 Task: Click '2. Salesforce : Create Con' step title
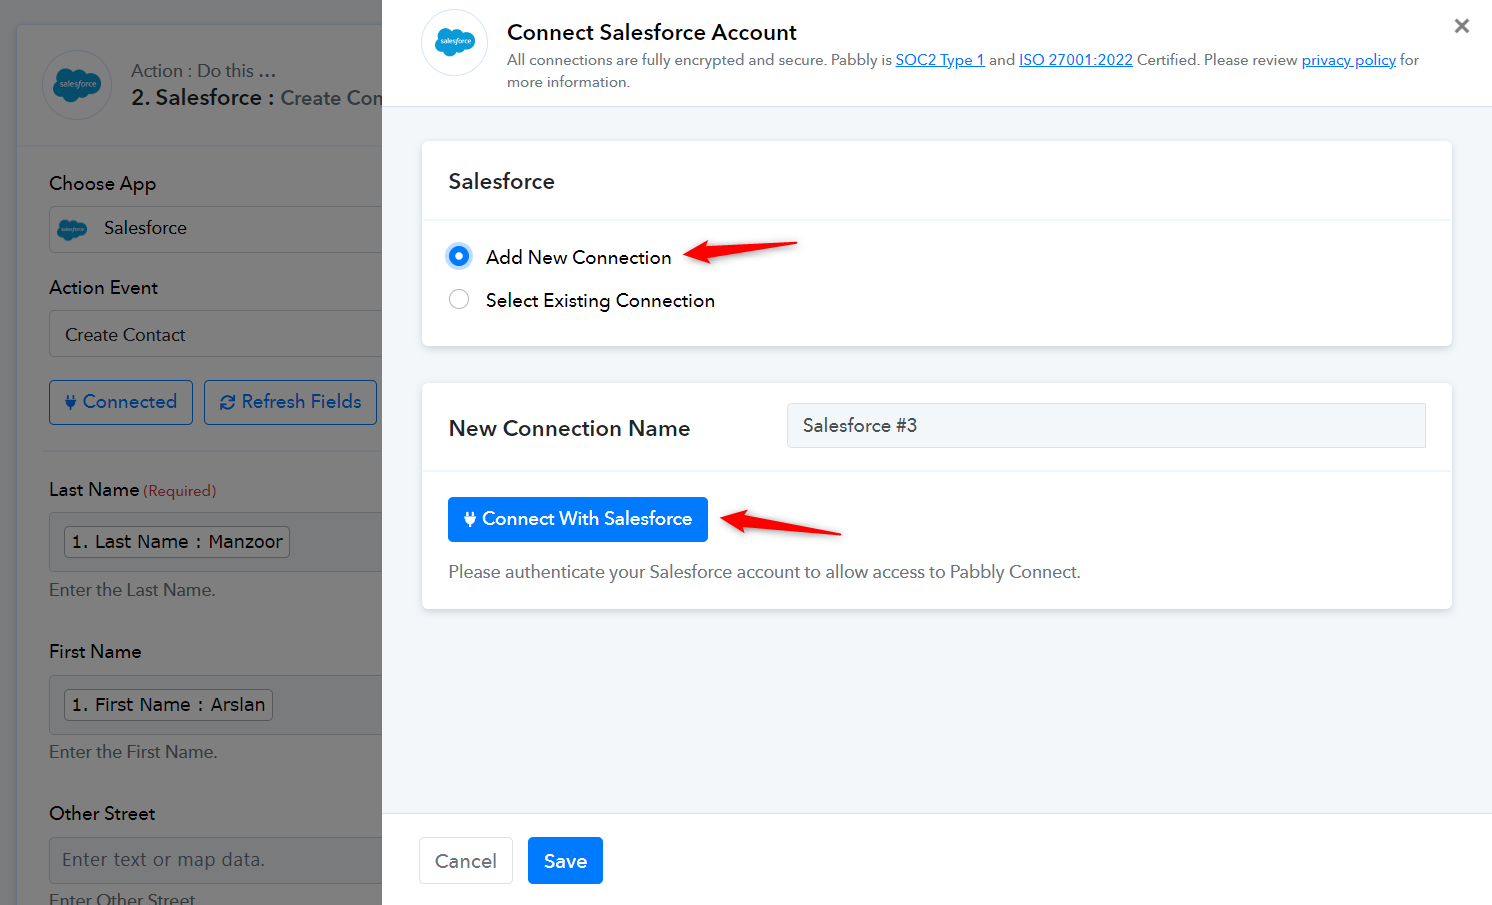256,98
